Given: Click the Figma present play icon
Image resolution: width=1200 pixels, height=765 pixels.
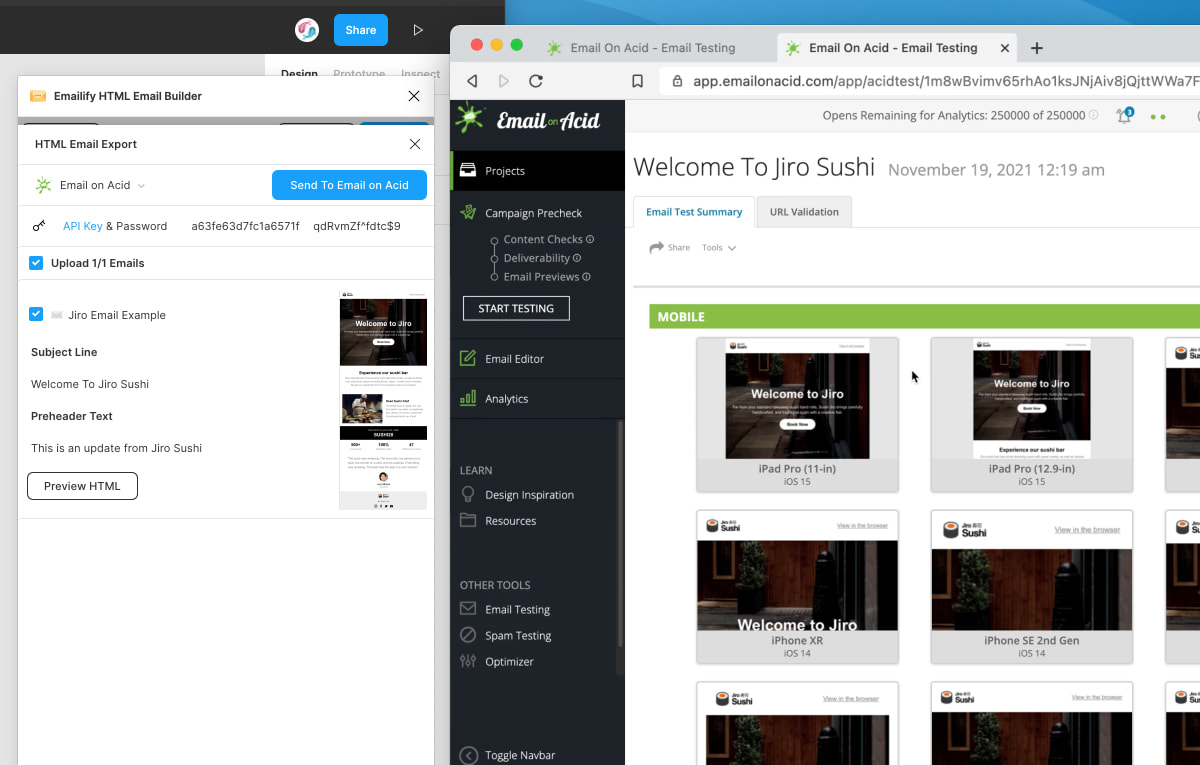Looking at the screenshot, I should [x=418, y=30].
